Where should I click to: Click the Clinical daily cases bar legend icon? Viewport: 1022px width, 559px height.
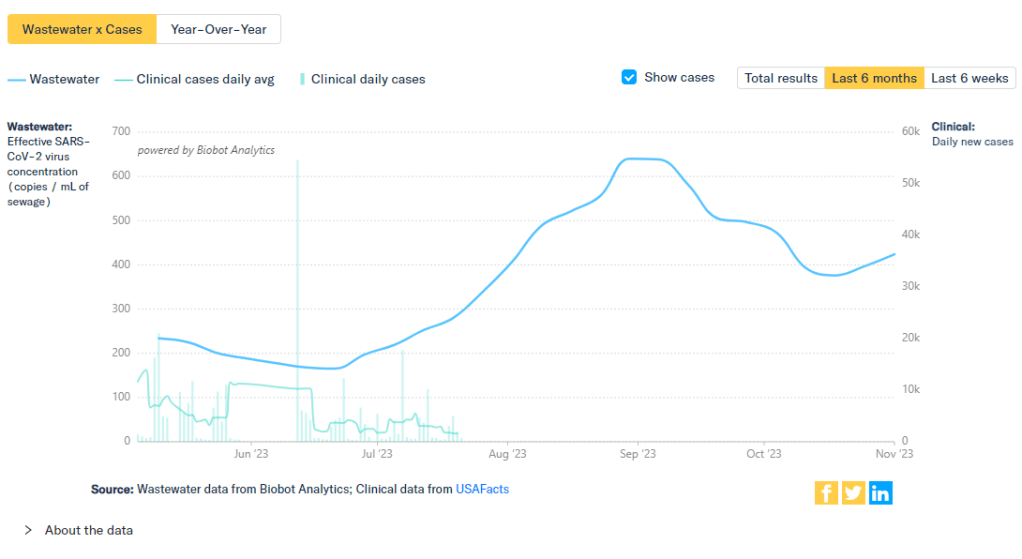(302, 79)
